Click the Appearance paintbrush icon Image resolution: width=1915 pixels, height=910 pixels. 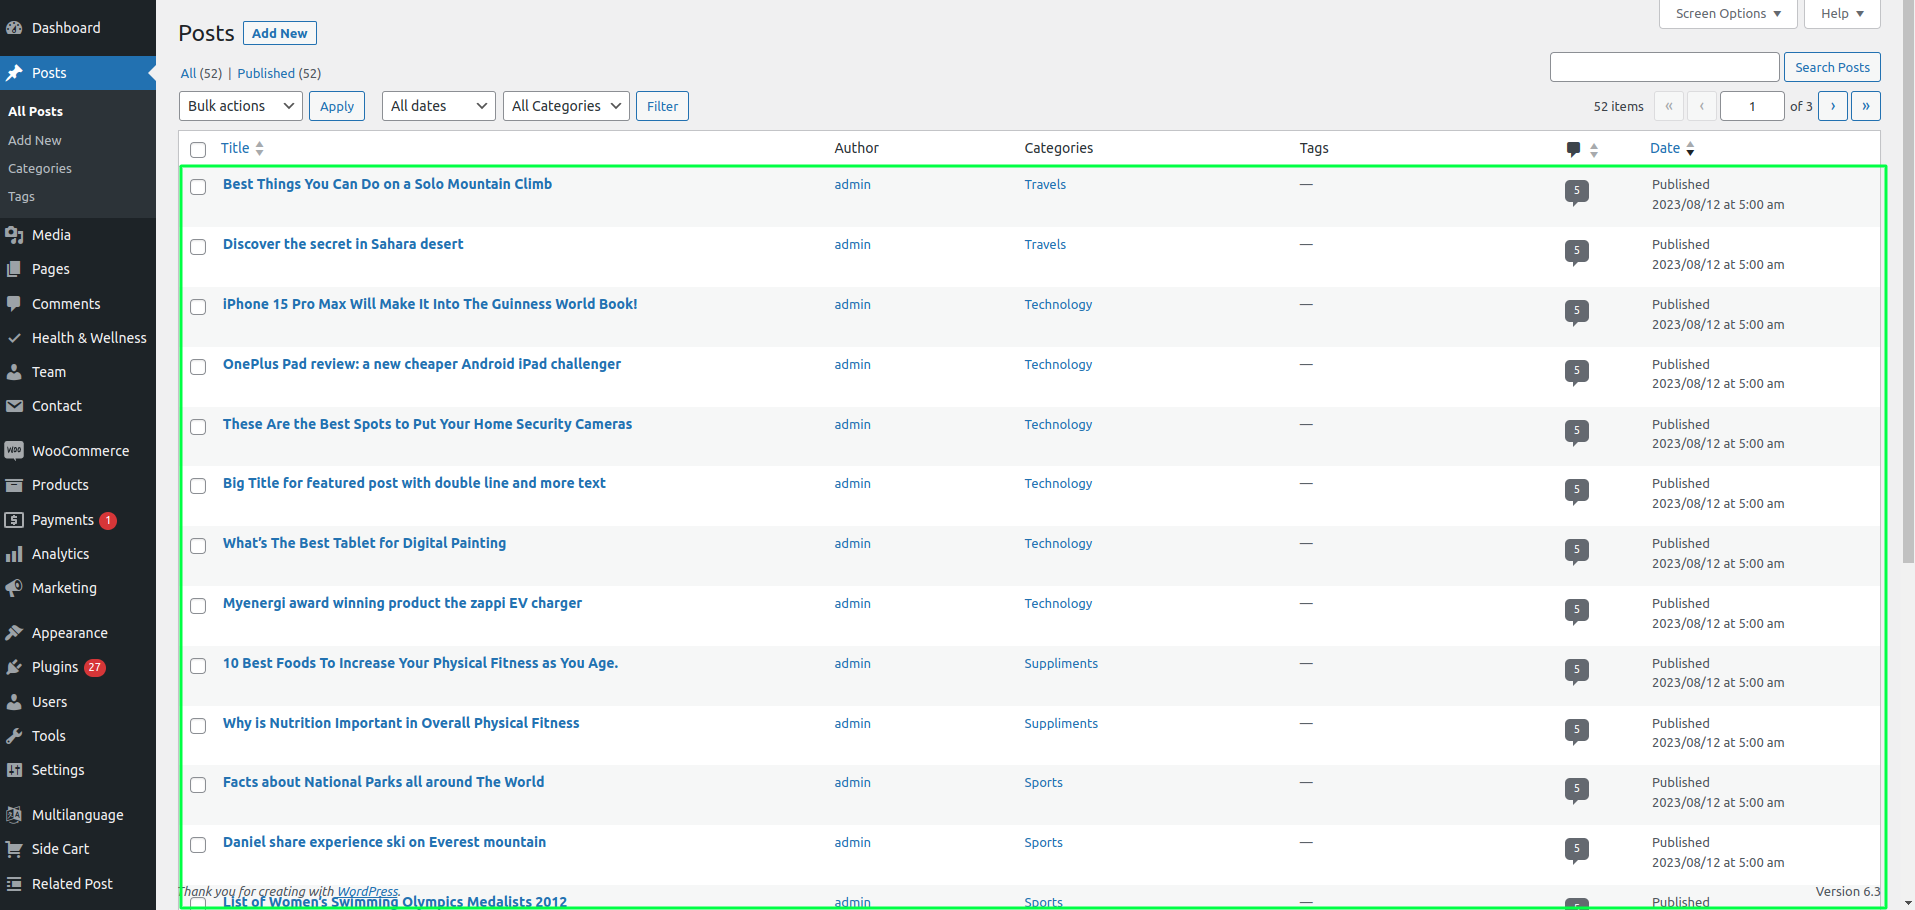pyautogui.click(x=14, y=633)
